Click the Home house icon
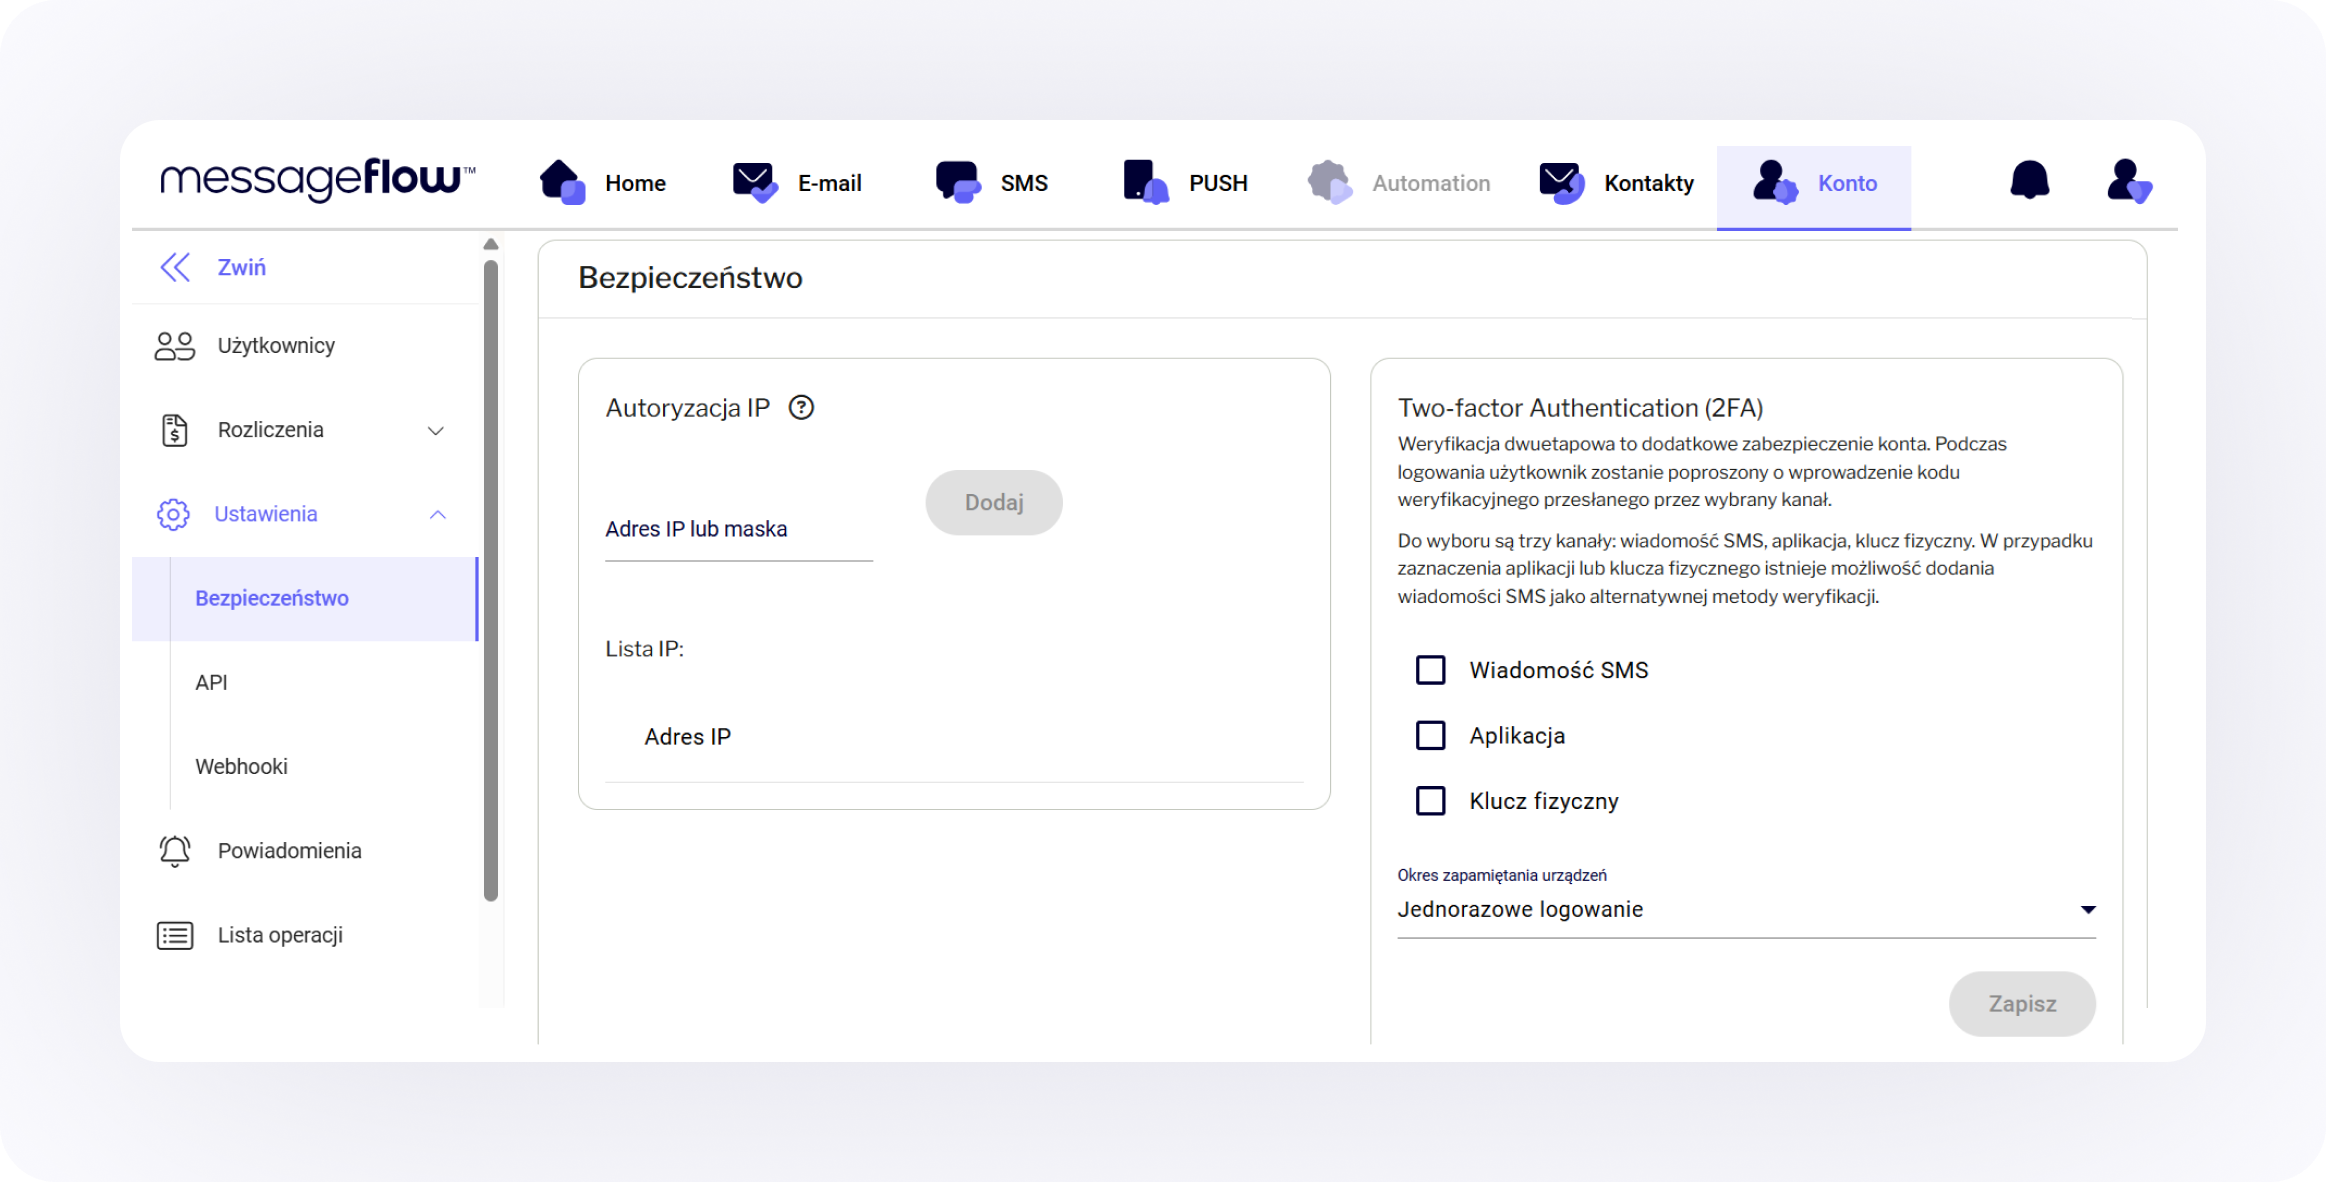The image size is (2326, 1182). [562, 182]
